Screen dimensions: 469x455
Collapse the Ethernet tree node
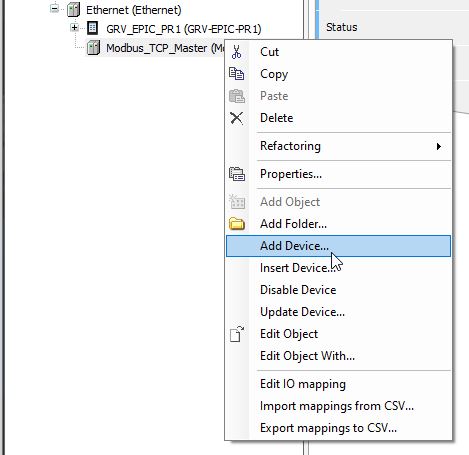pyautogui.click(x=54, y=8)
